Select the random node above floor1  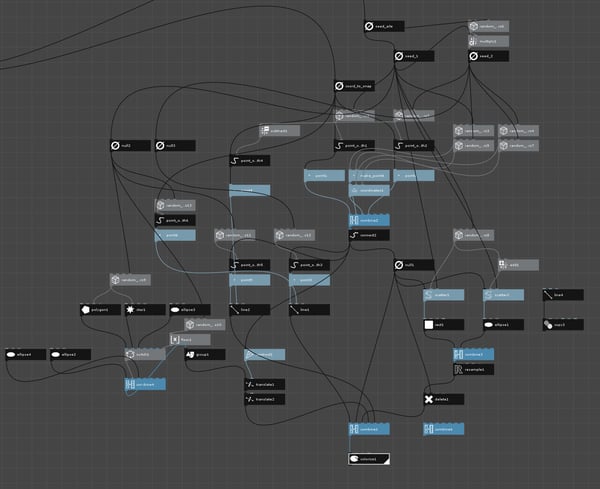205,324
